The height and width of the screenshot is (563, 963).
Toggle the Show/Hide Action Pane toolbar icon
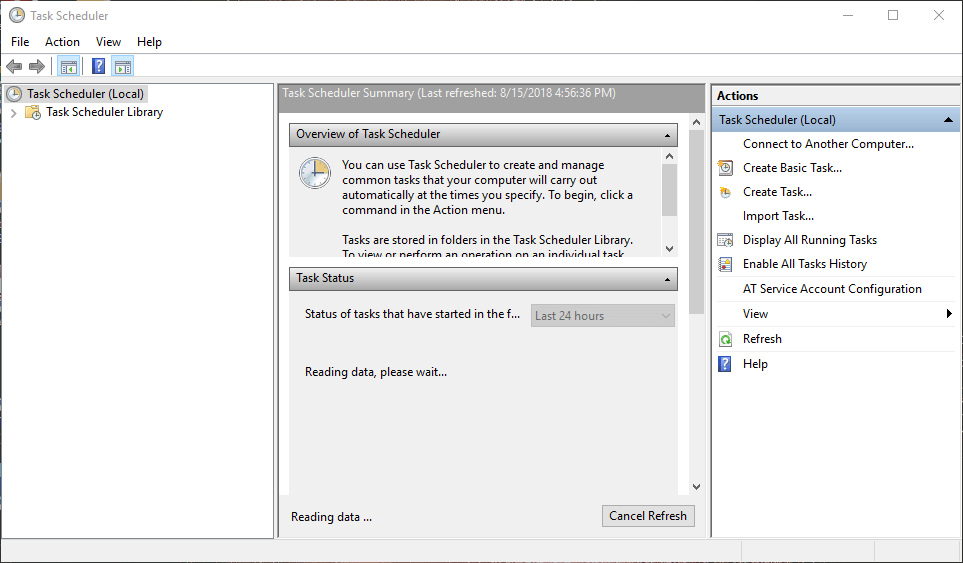point(123,66)
